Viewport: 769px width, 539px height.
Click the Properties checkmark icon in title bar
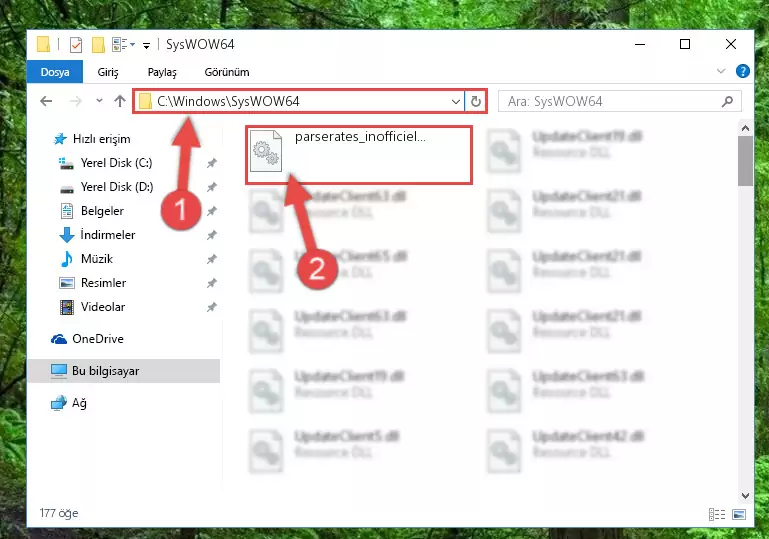click(x=76, y=45)
